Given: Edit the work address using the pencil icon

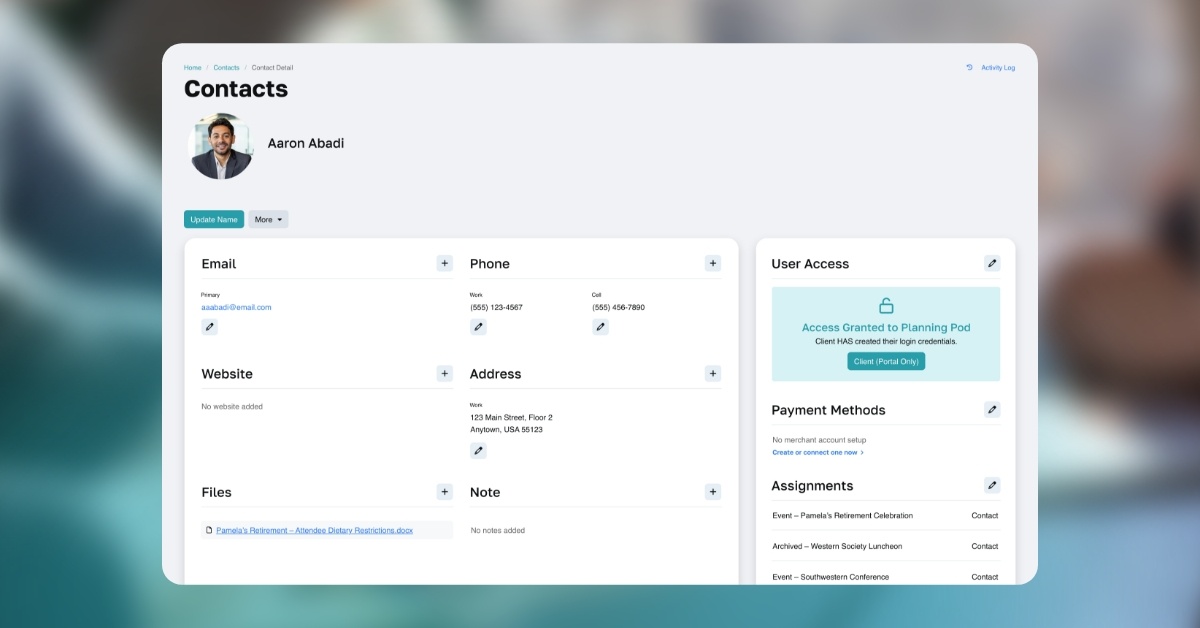Looking at the screenshot, I should pos(479,450).
